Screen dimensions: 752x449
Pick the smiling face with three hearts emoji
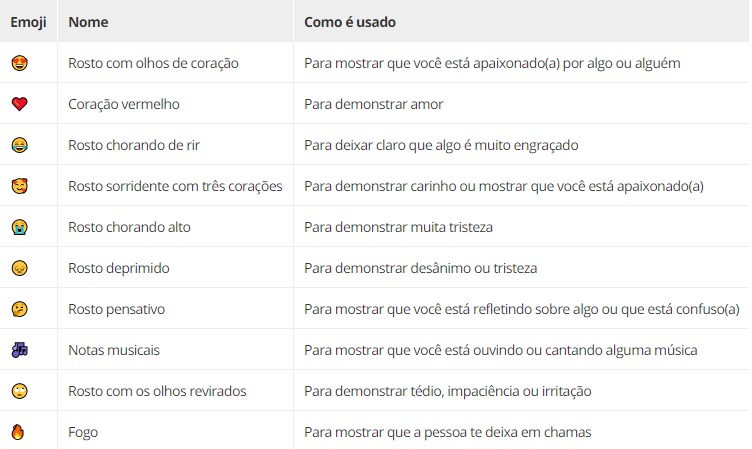[x=20, y=186]
